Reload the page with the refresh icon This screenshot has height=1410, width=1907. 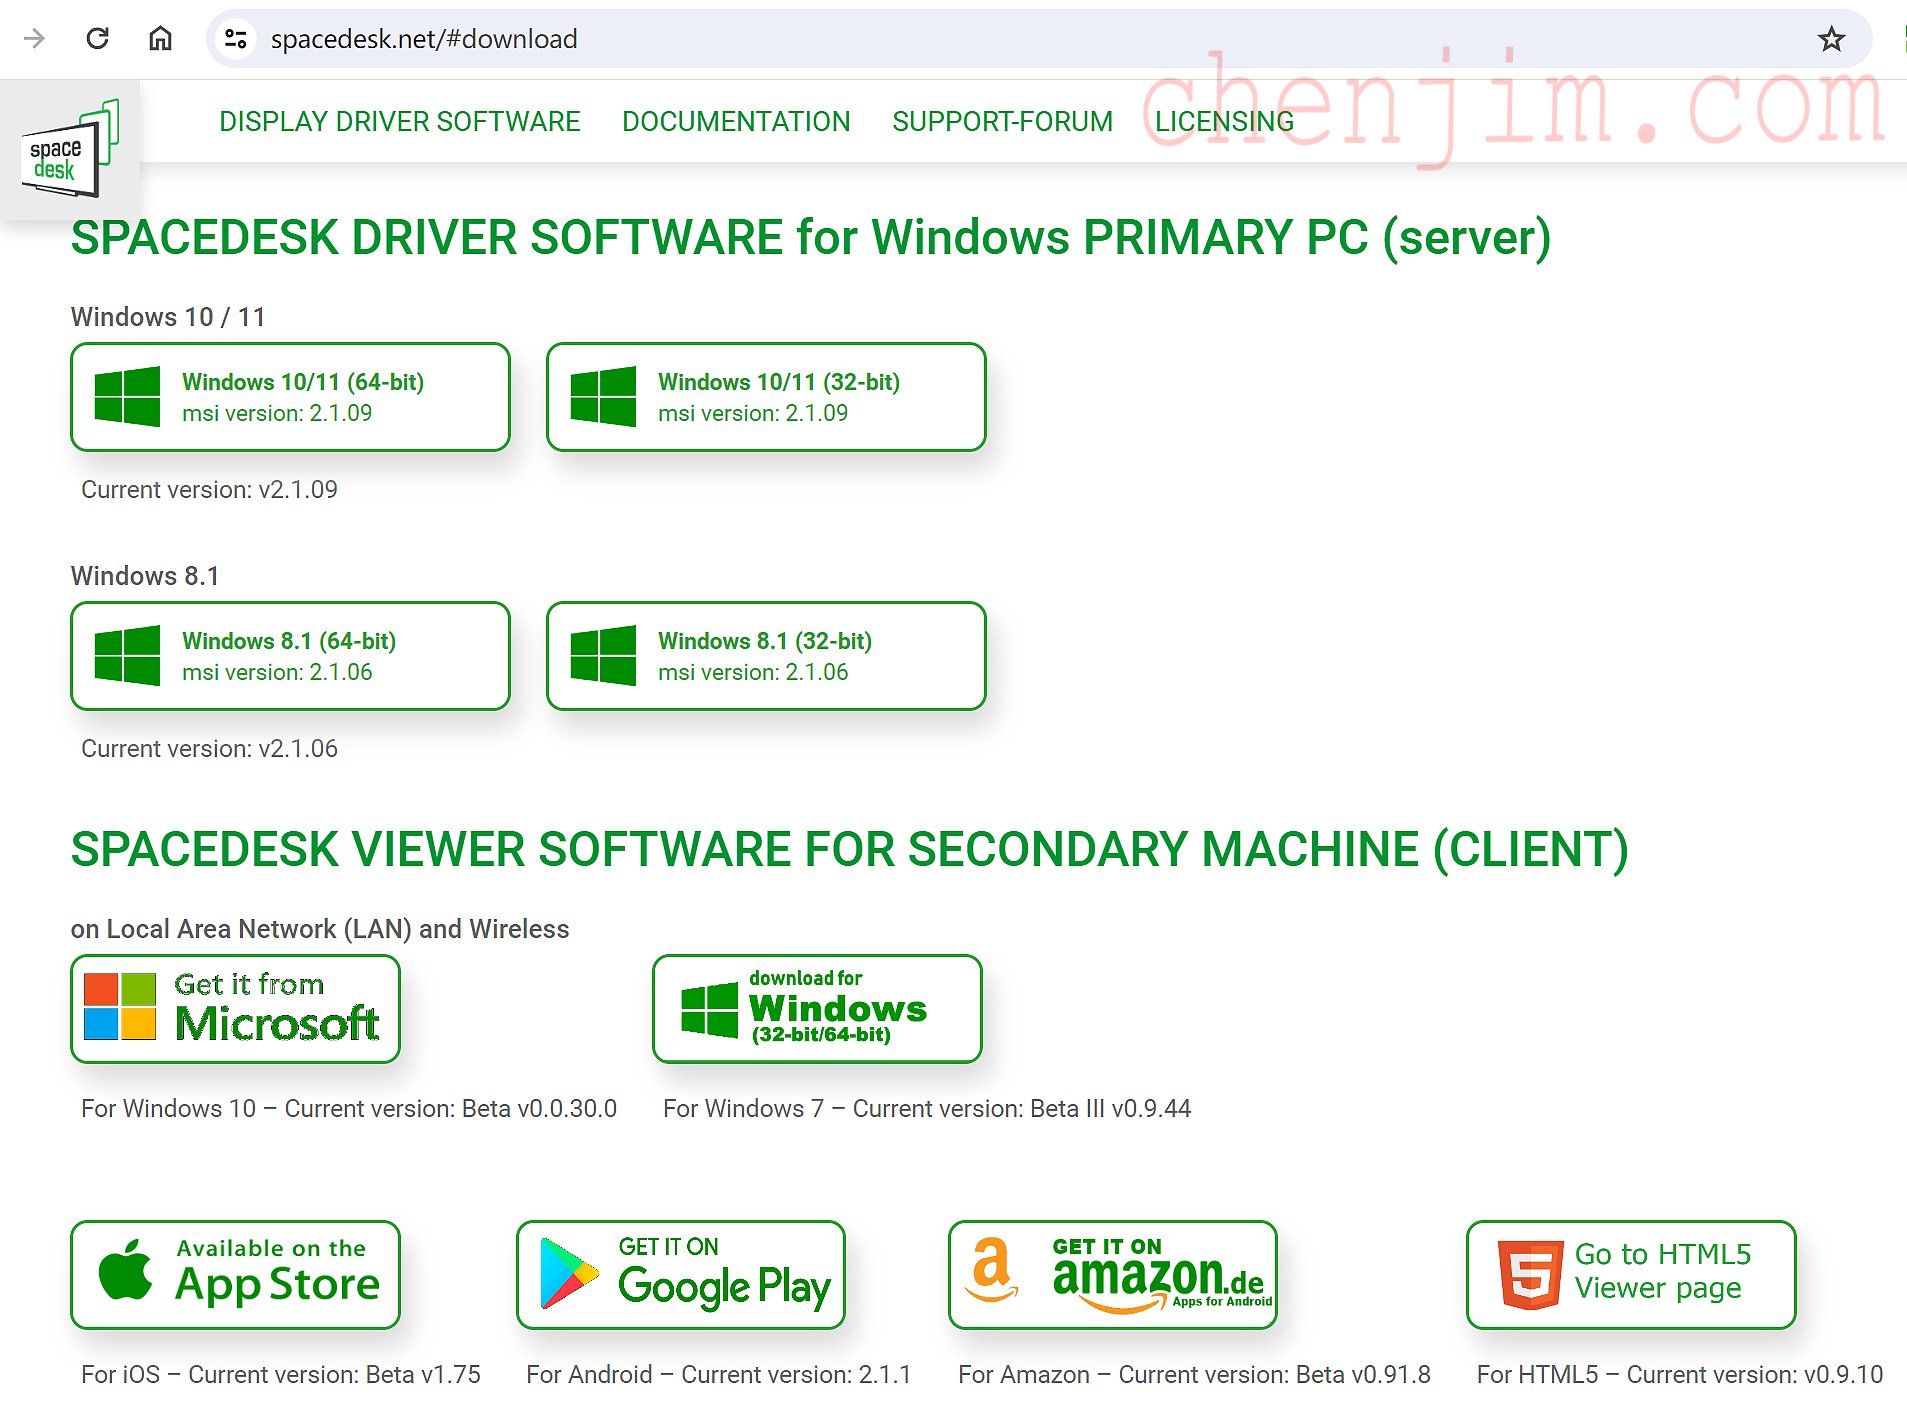pos(97,39)
